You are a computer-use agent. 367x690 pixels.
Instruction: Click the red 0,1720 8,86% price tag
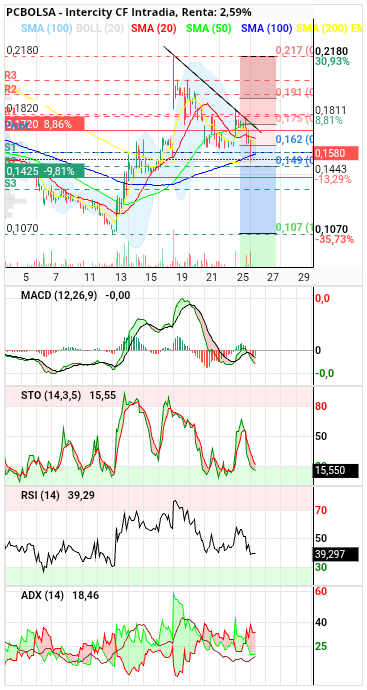(44, 124)
